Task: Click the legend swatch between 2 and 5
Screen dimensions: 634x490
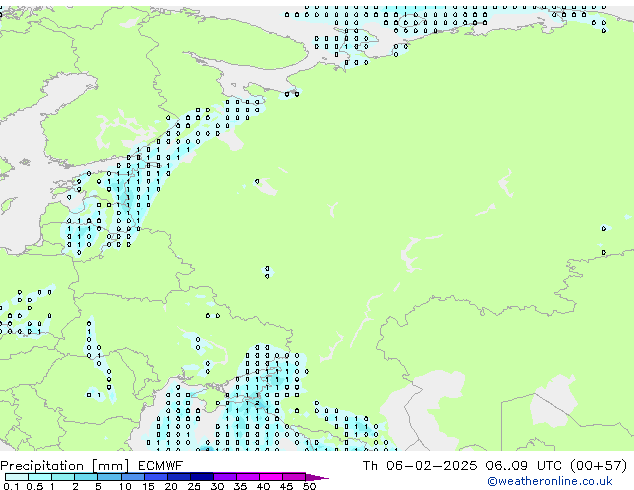Action: 86,477
